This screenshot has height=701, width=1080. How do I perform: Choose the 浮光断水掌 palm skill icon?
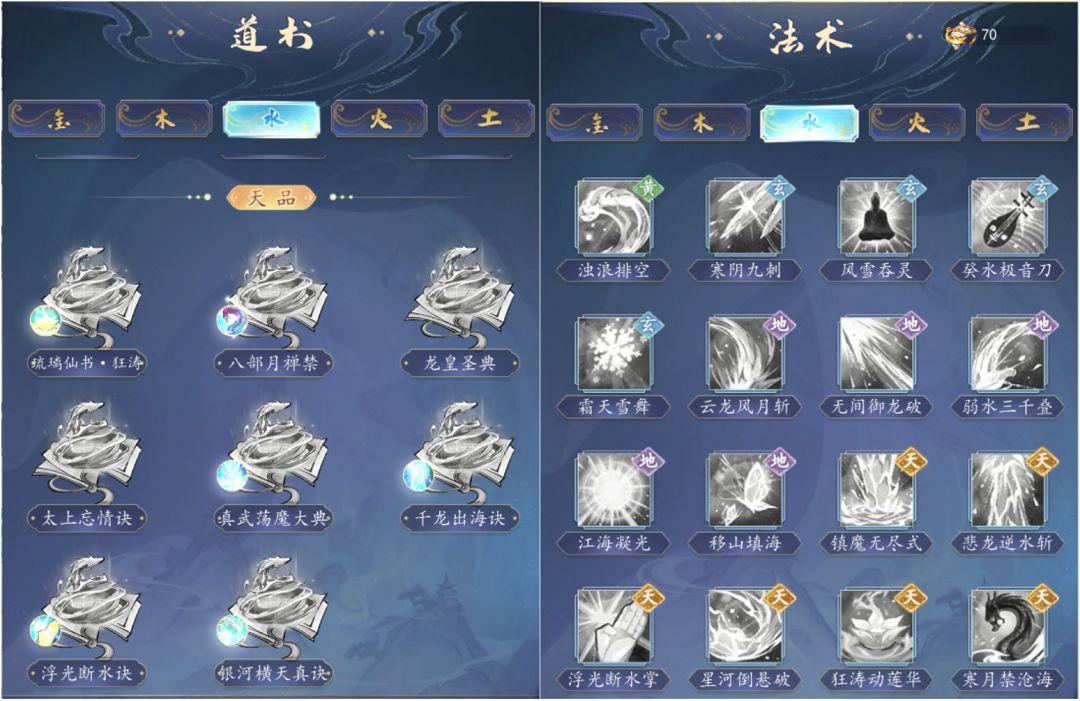[x=613, y=627]
